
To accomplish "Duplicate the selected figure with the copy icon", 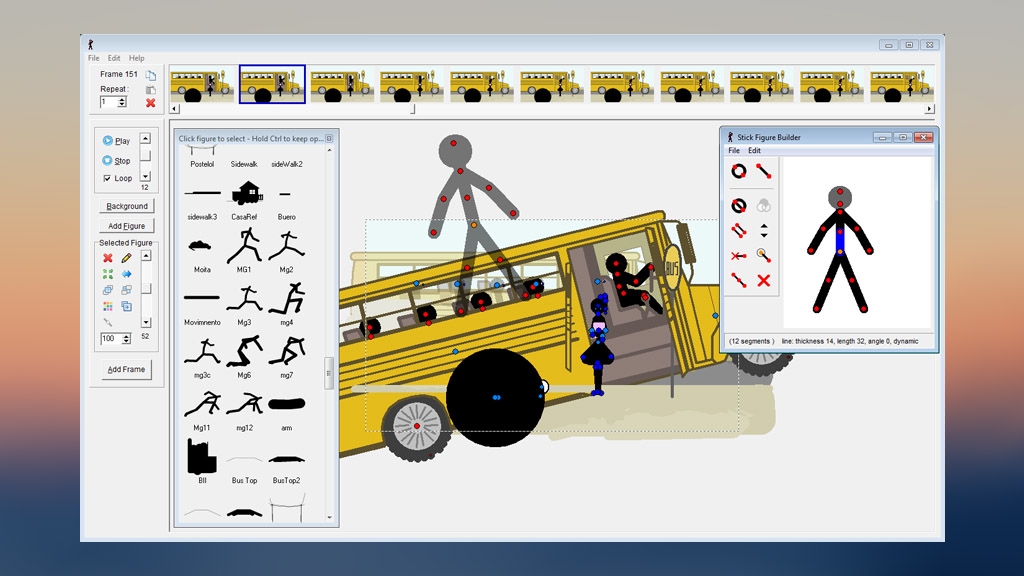I will pyautogui.click(x=126, y=306).
